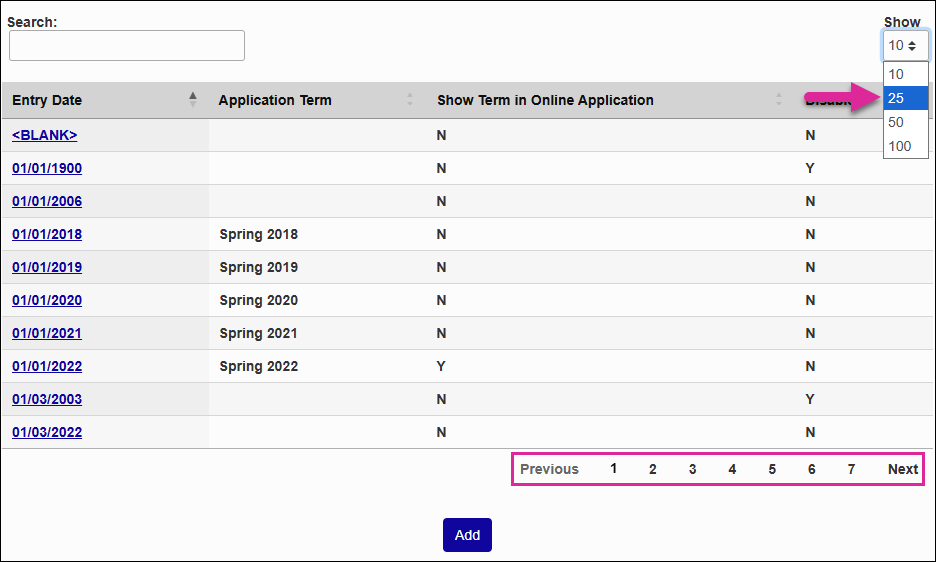The width and height of the screenshot is (936, 562).
Task: Choose 10 in the Show list
Action: (906, 75)
